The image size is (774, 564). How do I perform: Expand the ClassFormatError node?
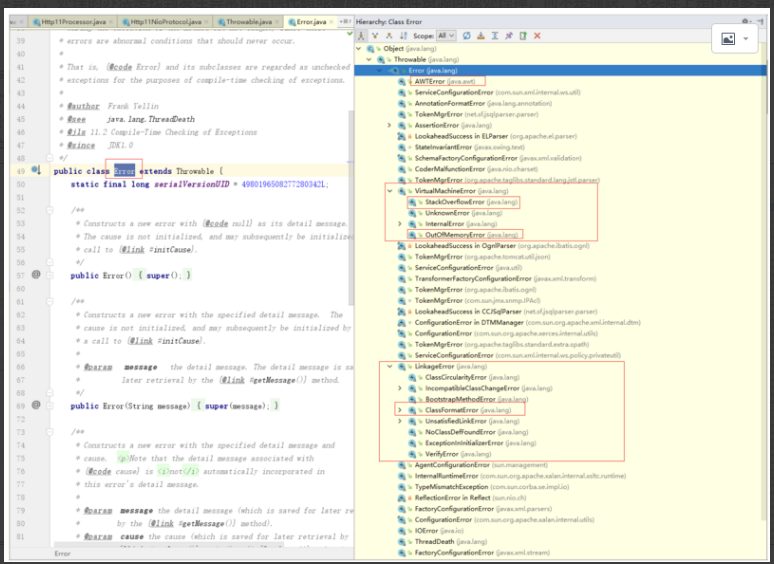[400, 410]
